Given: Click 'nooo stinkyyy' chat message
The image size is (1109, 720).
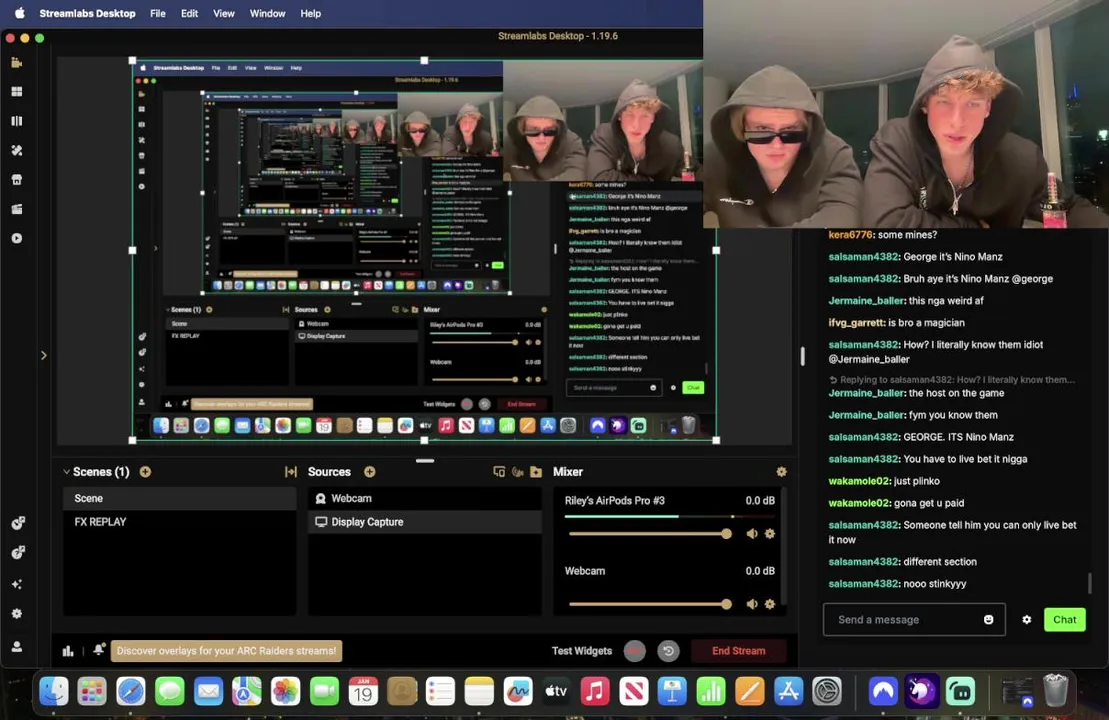Looking at the screenshot, I should click(x=934, y=583).
